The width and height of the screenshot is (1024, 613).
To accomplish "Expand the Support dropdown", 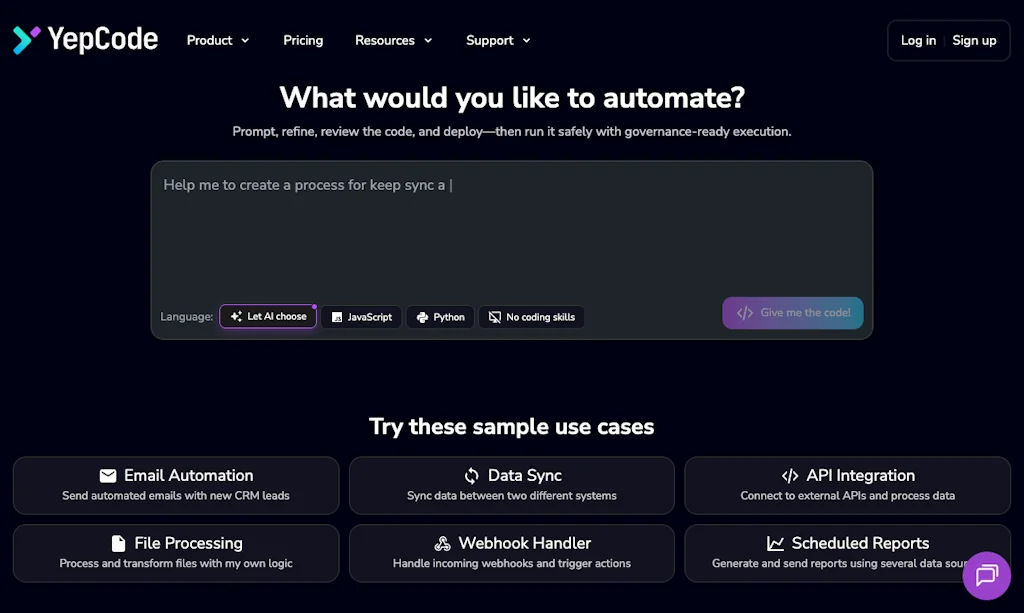I will tap(497, 40).
